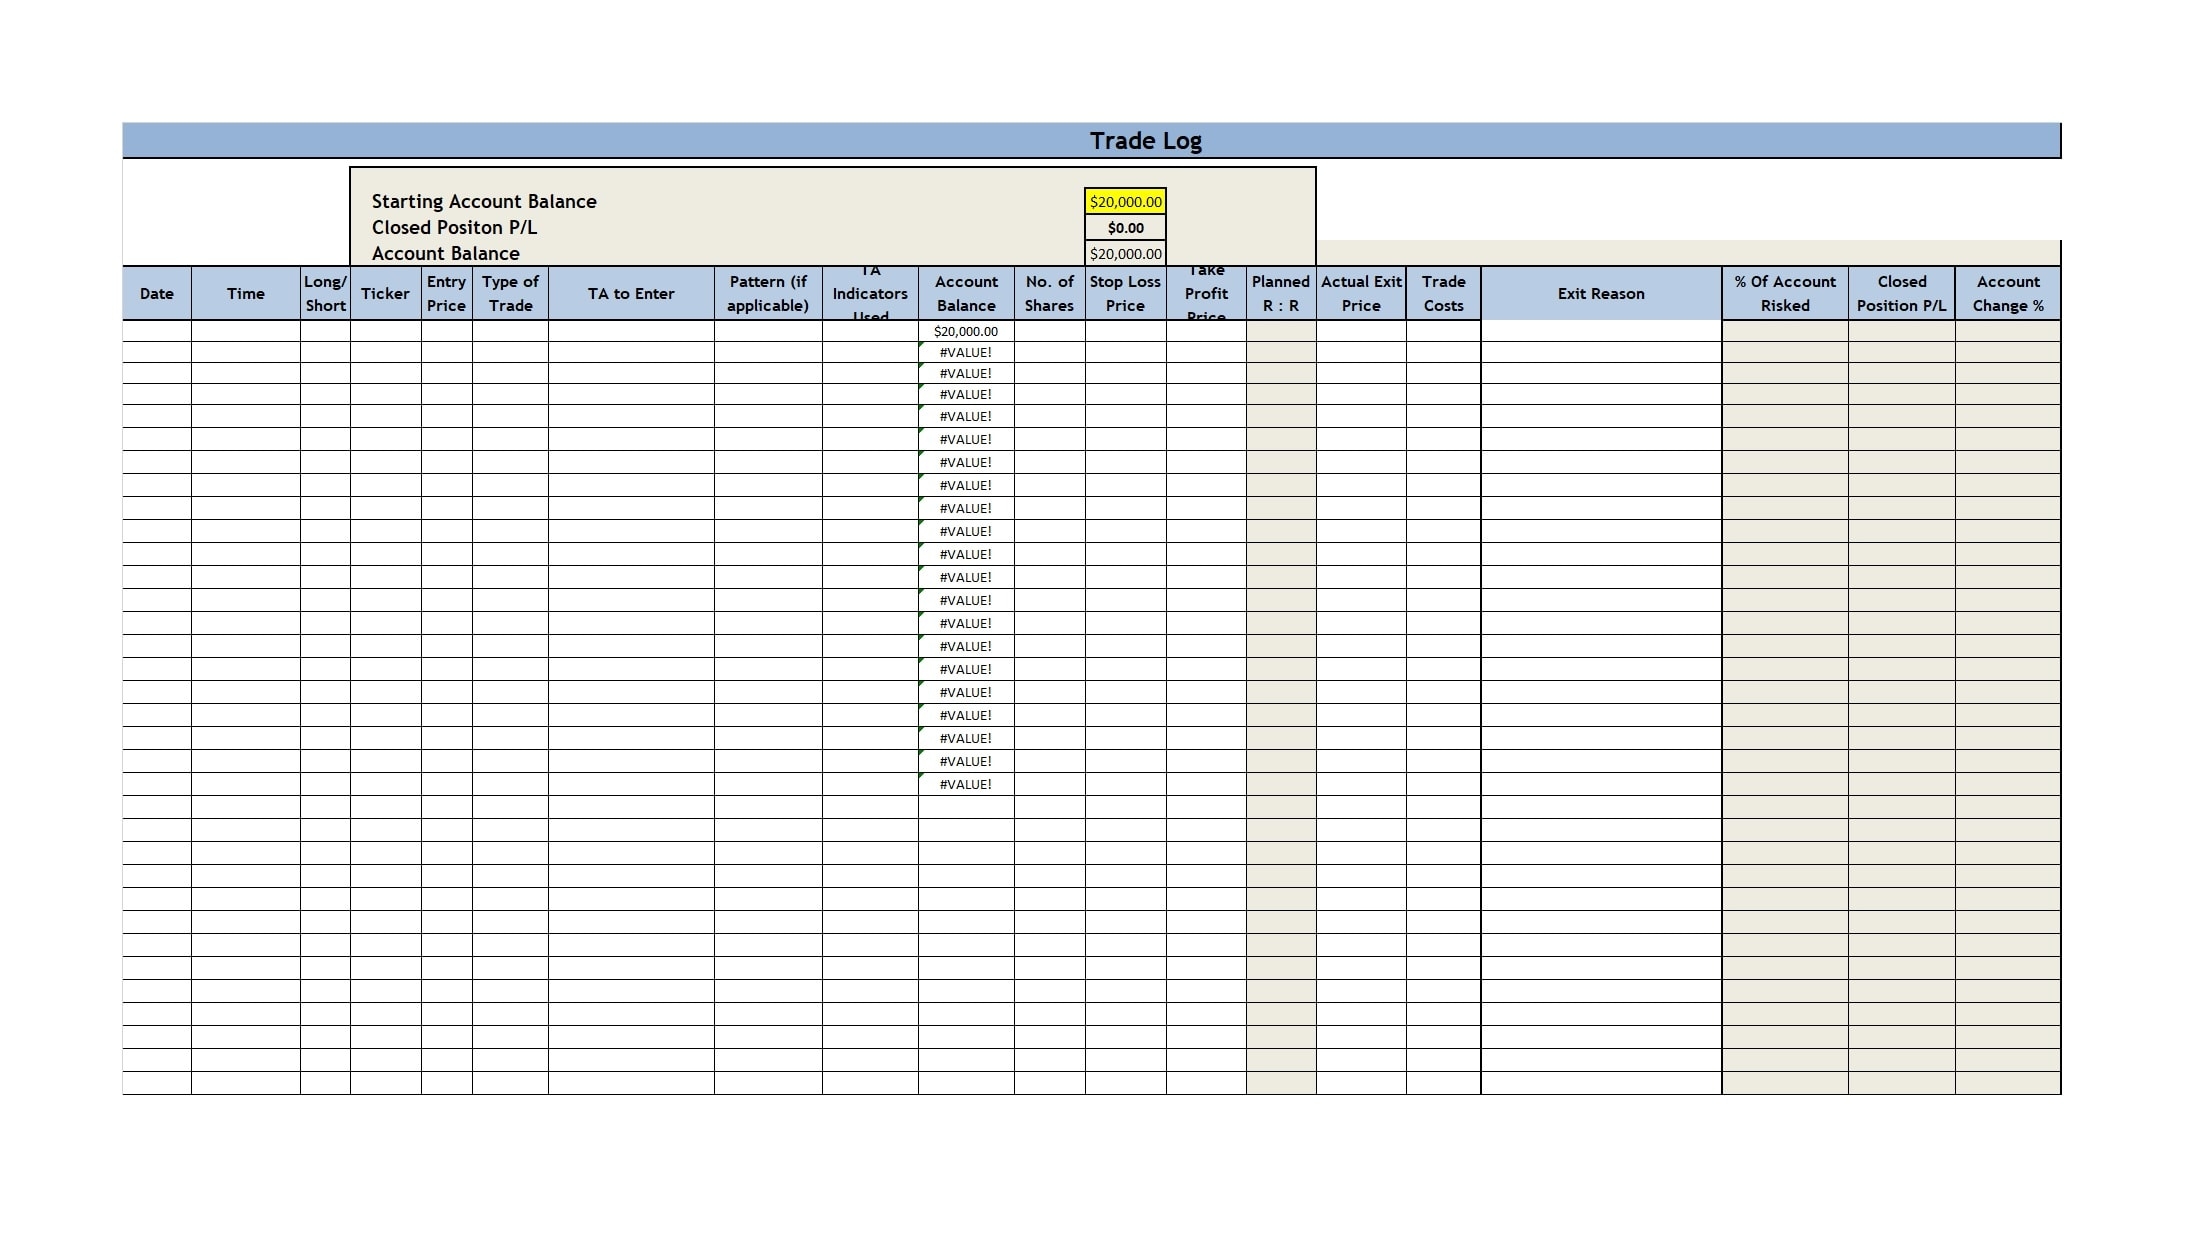
Task: Select the Entry Price header
Action: [x=446, y=293]
